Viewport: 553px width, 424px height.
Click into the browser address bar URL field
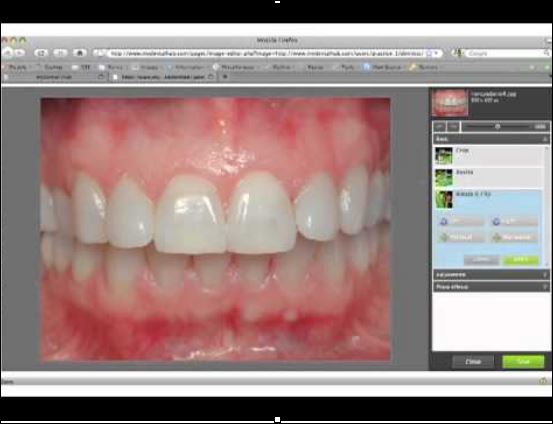click(x=266, y=53)
